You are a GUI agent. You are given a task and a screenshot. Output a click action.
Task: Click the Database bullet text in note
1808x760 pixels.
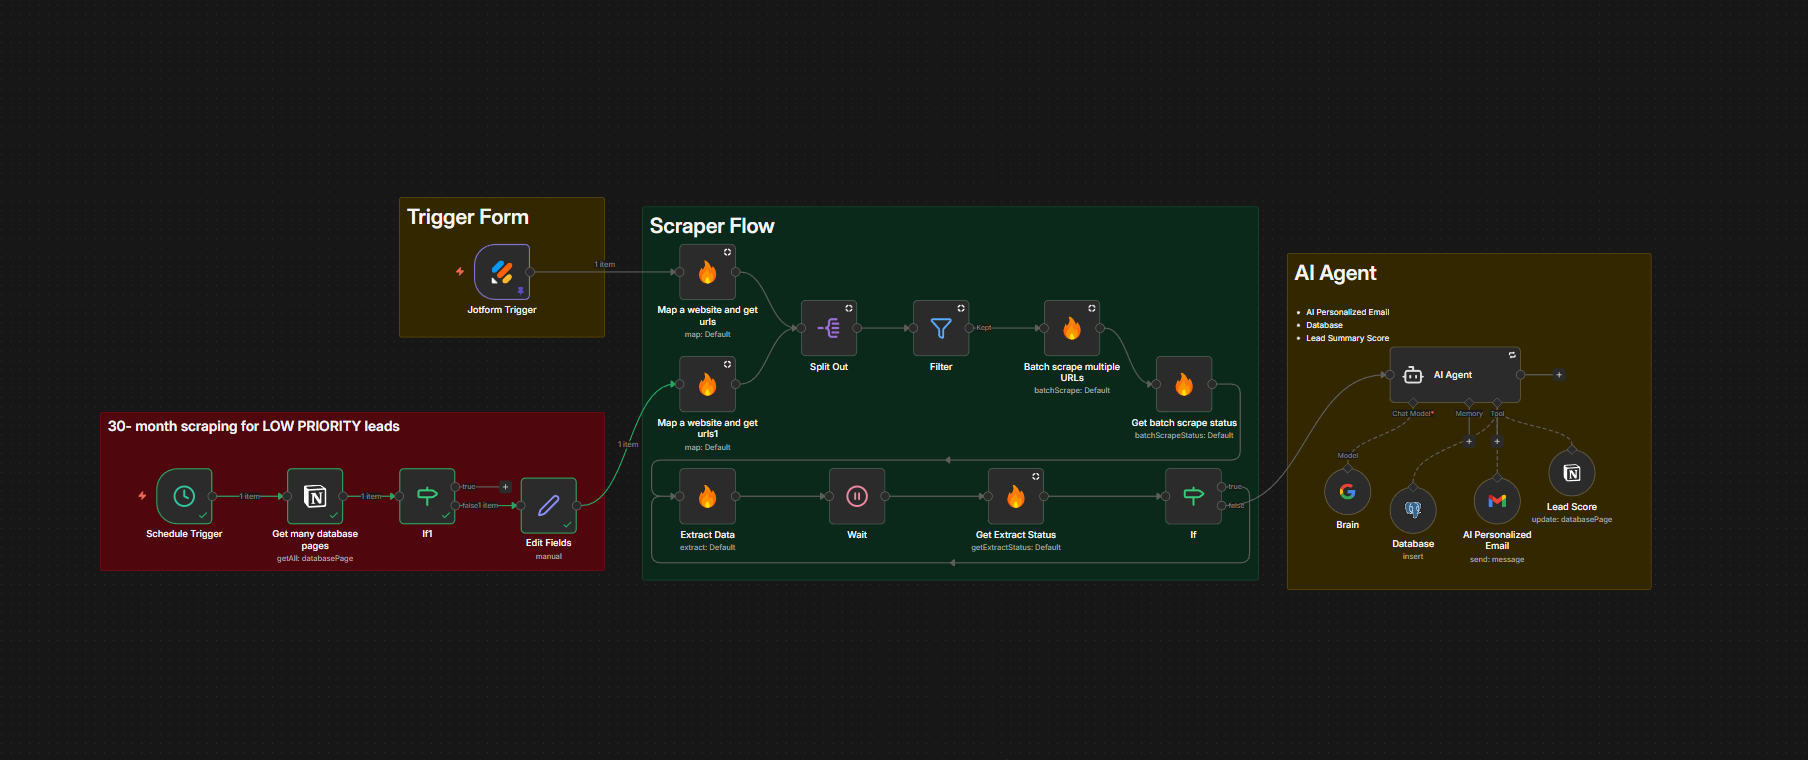(1324, 325)
